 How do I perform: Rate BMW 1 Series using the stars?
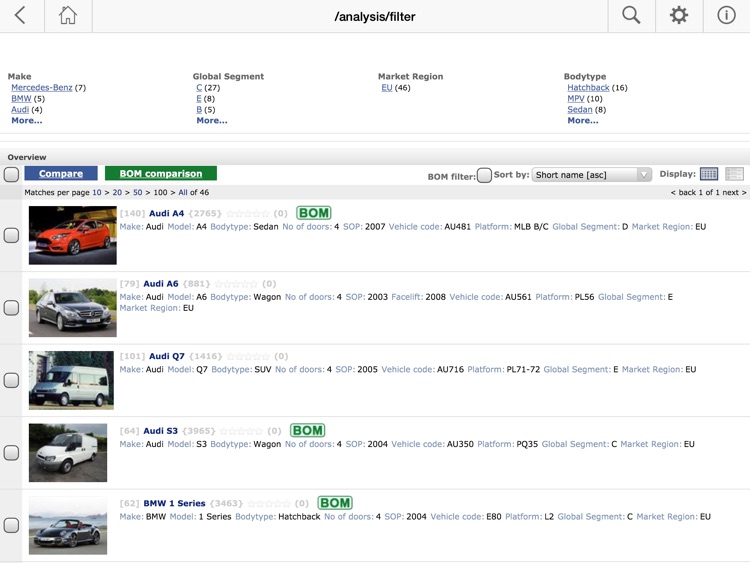269,503
